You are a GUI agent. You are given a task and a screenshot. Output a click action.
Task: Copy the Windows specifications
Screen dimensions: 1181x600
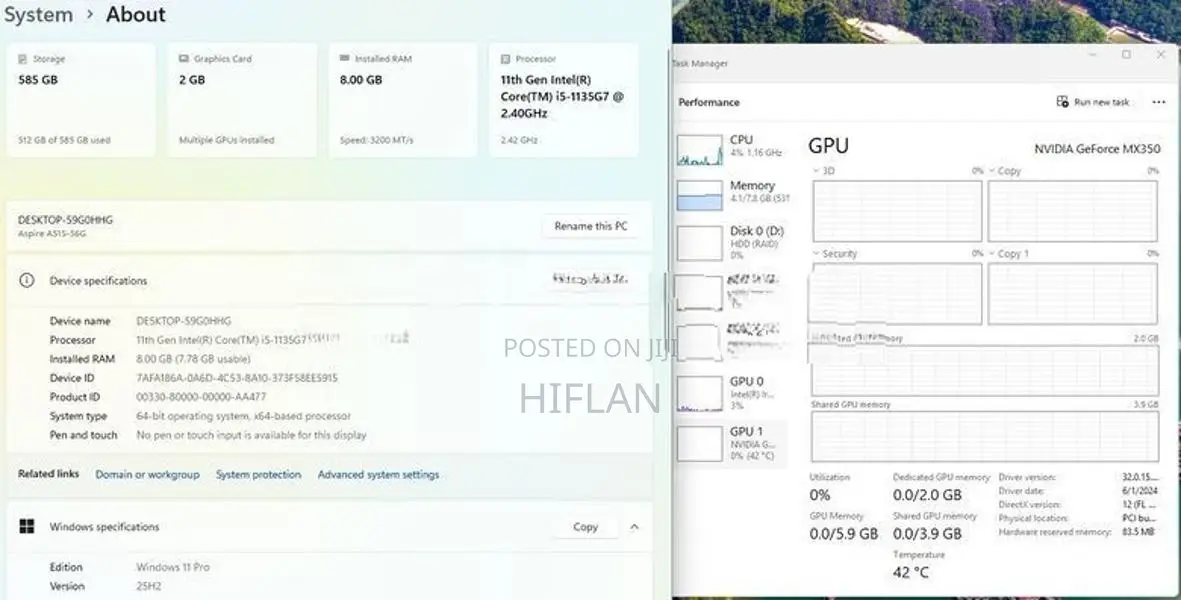pyautogui.click(x=585, y=527)
